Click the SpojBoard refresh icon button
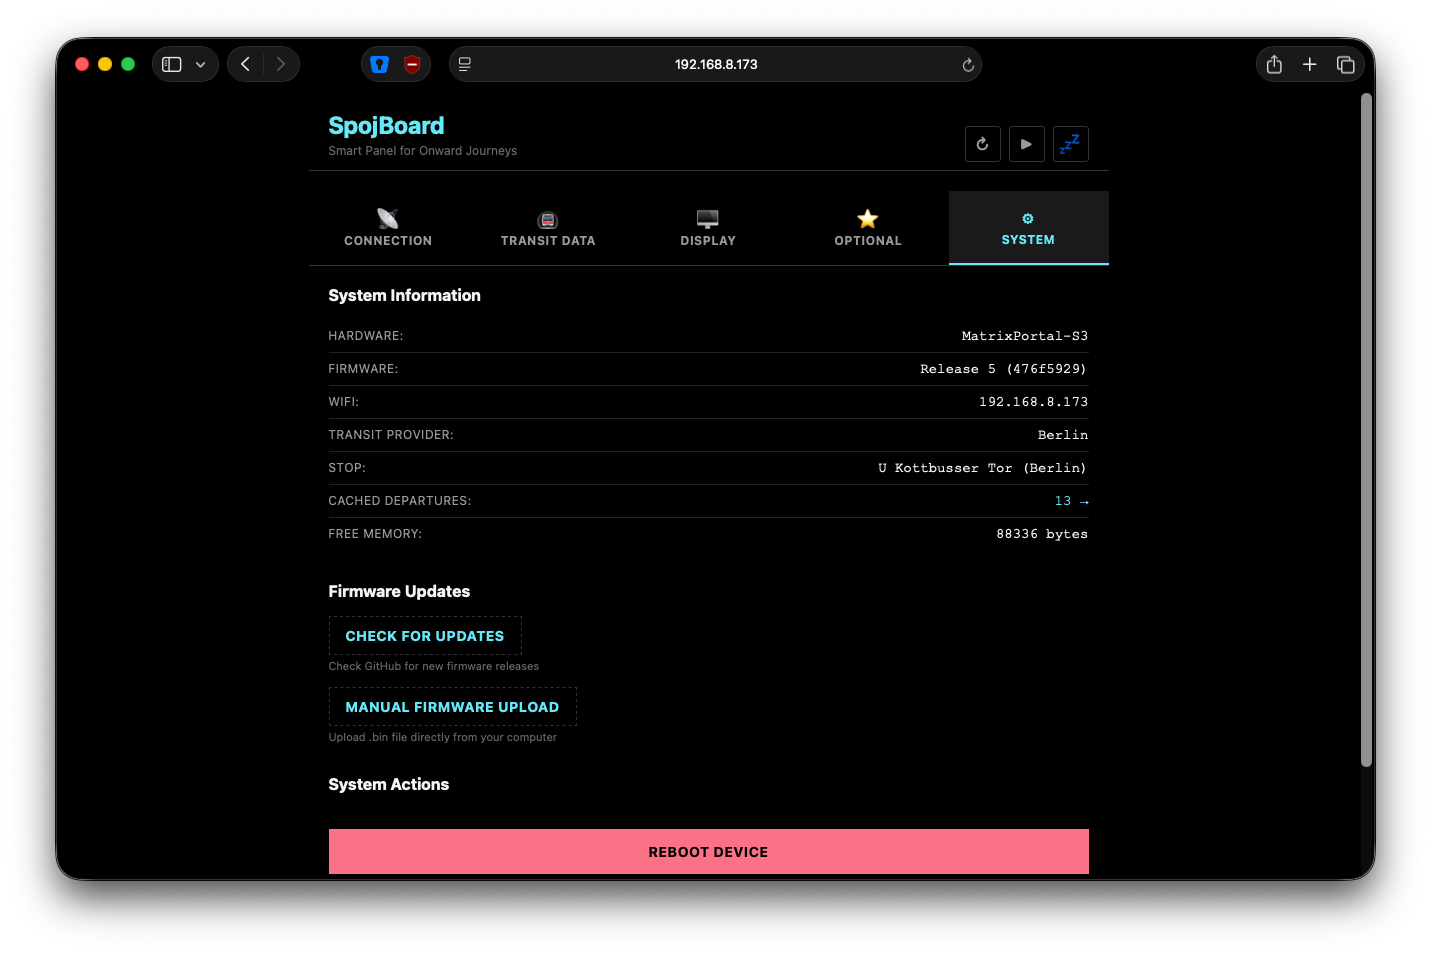 click(x=982, y=144)
